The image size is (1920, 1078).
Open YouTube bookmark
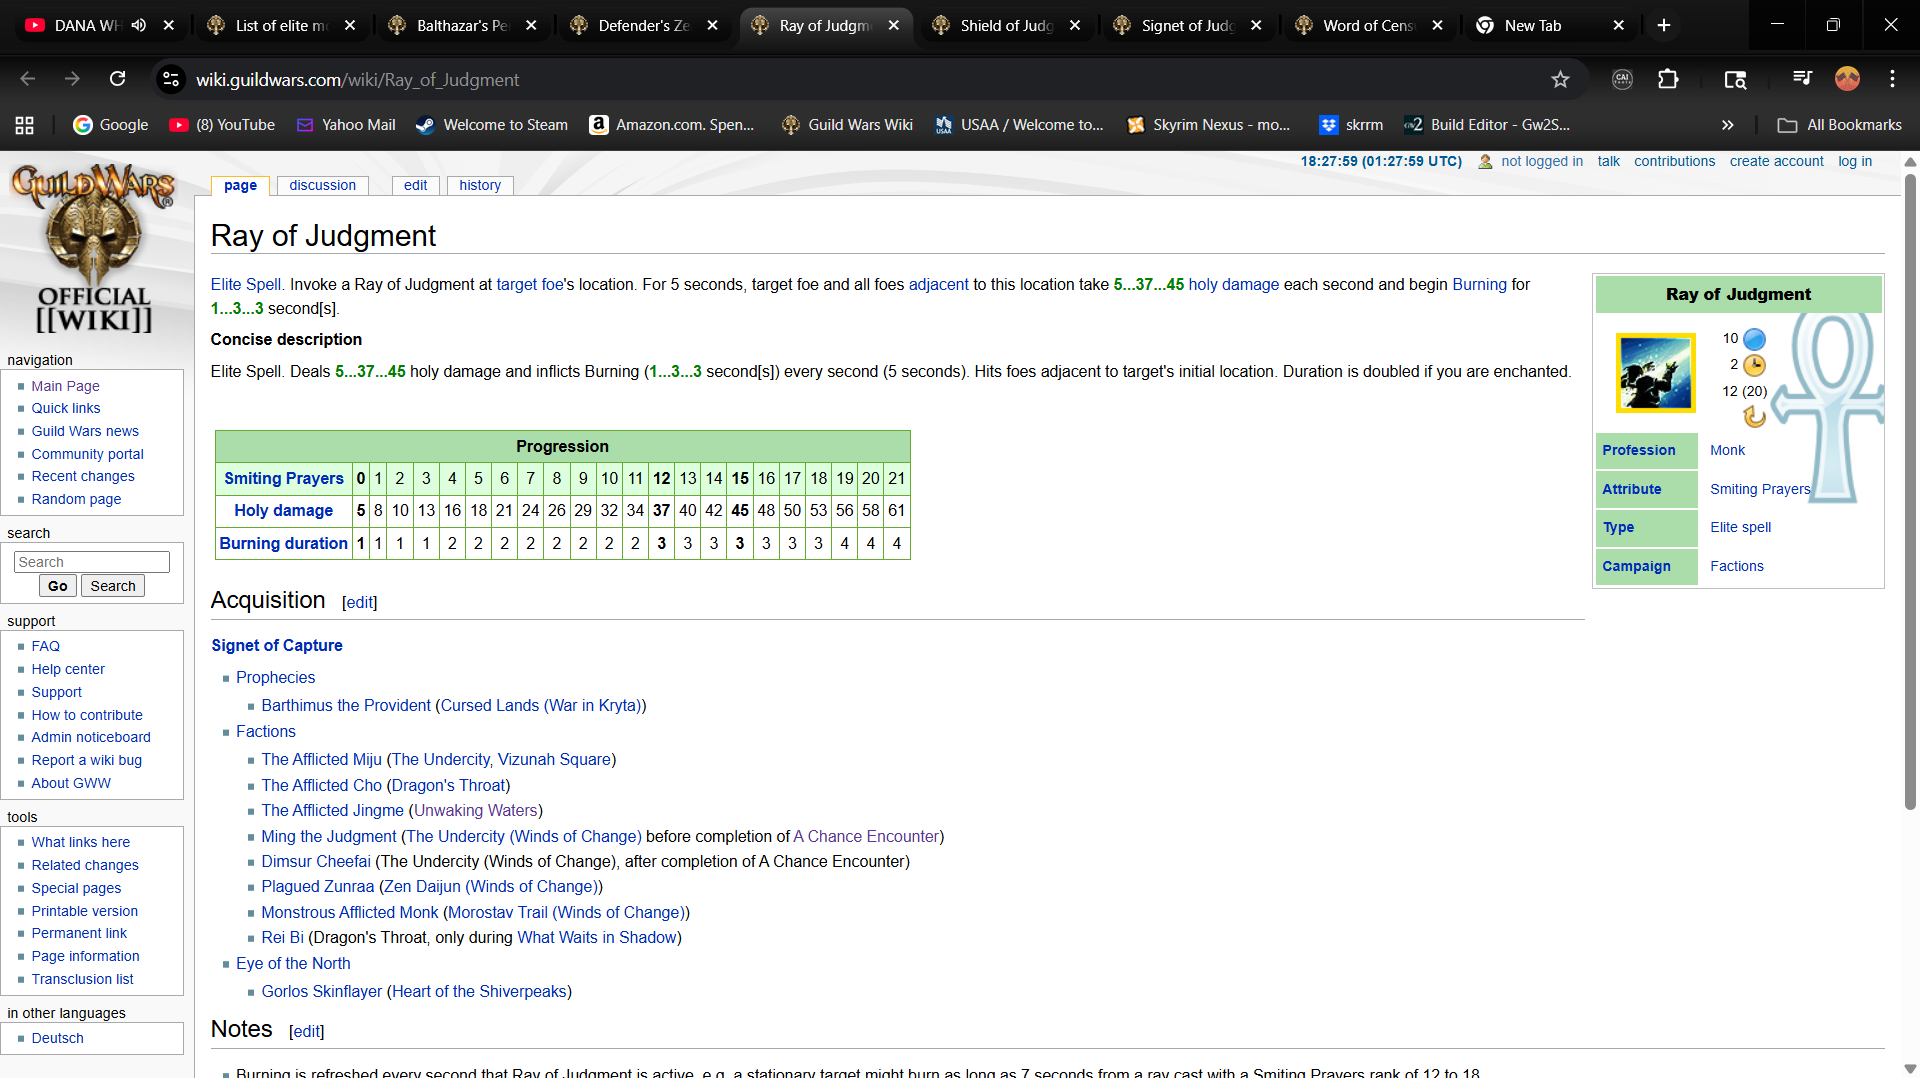point(222,125)
